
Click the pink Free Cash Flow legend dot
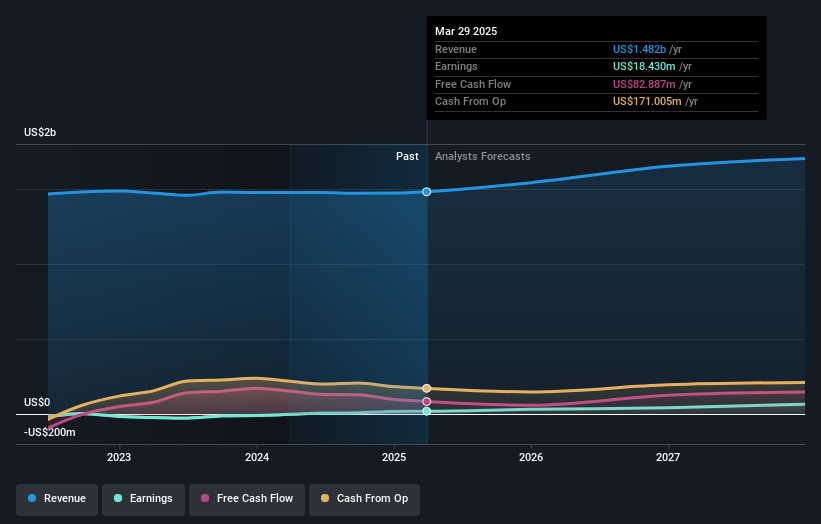point(205,498)
